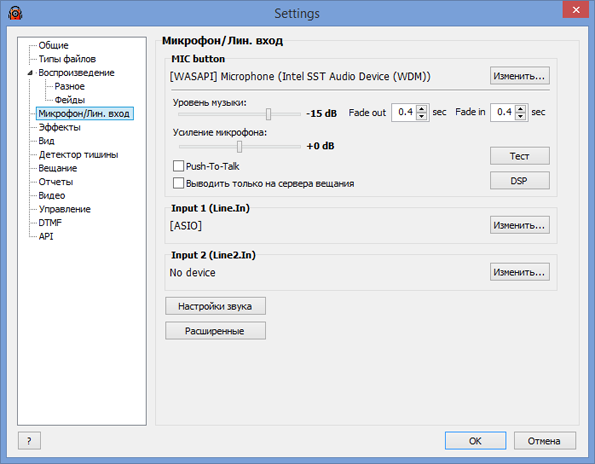Collapse the Воспроизведение tree node
595x464 pixels.
point(30,73)
